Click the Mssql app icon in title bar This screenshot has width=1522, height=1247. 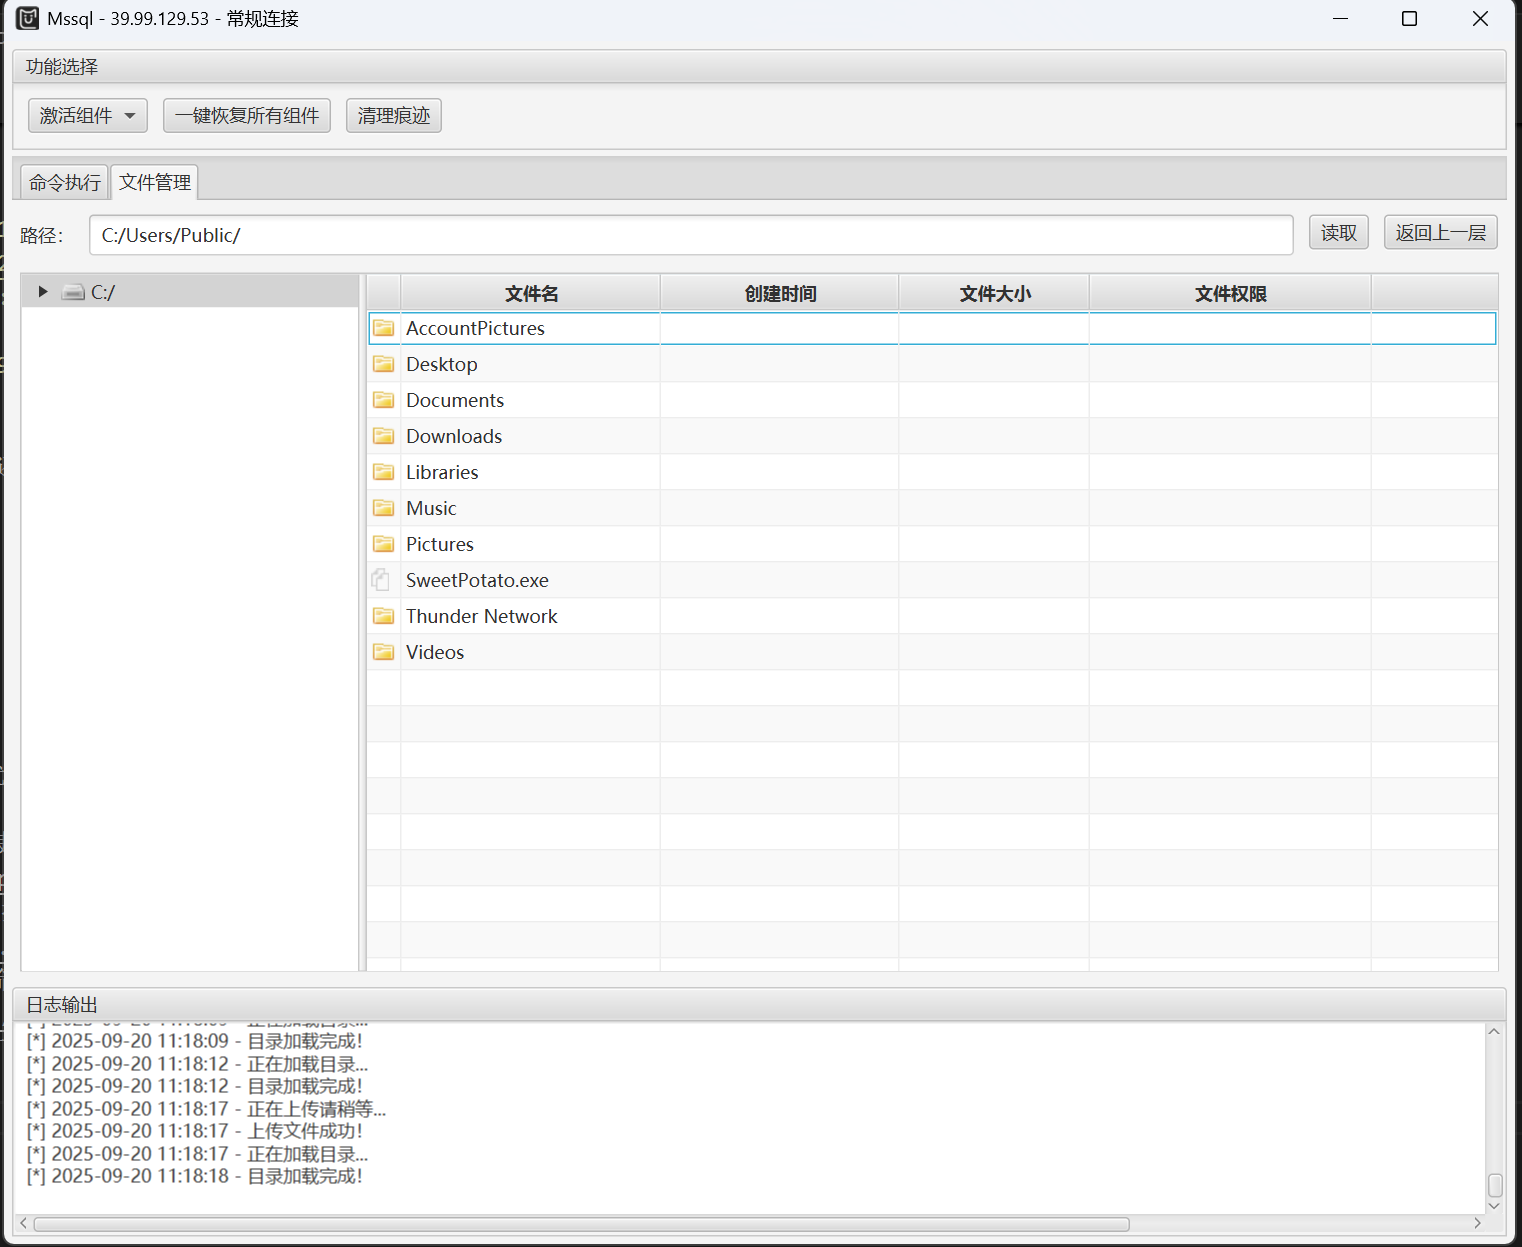[x=27, y=18]
